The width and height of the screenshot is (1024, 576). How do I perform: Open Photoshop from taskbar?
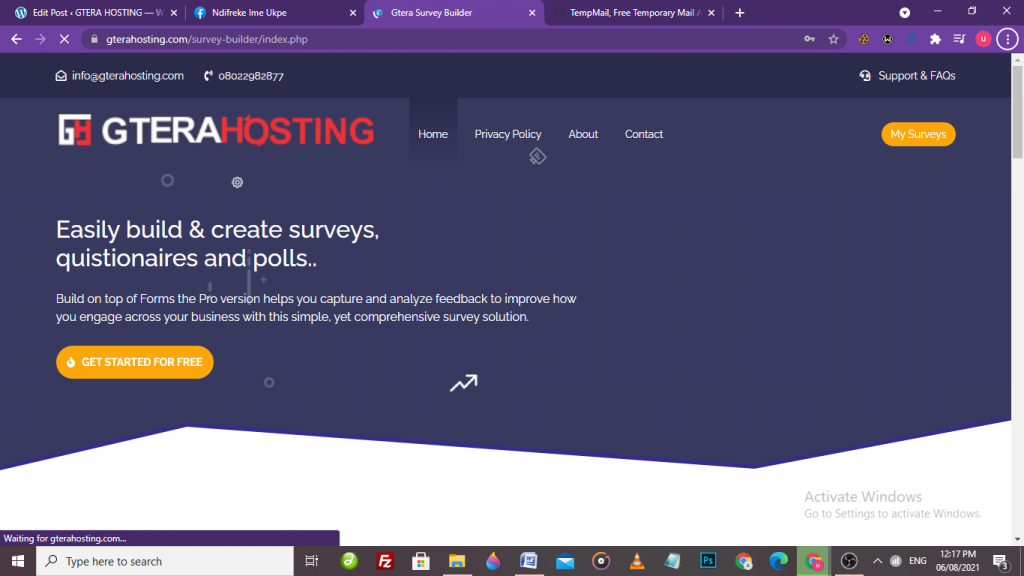[708, 561]
